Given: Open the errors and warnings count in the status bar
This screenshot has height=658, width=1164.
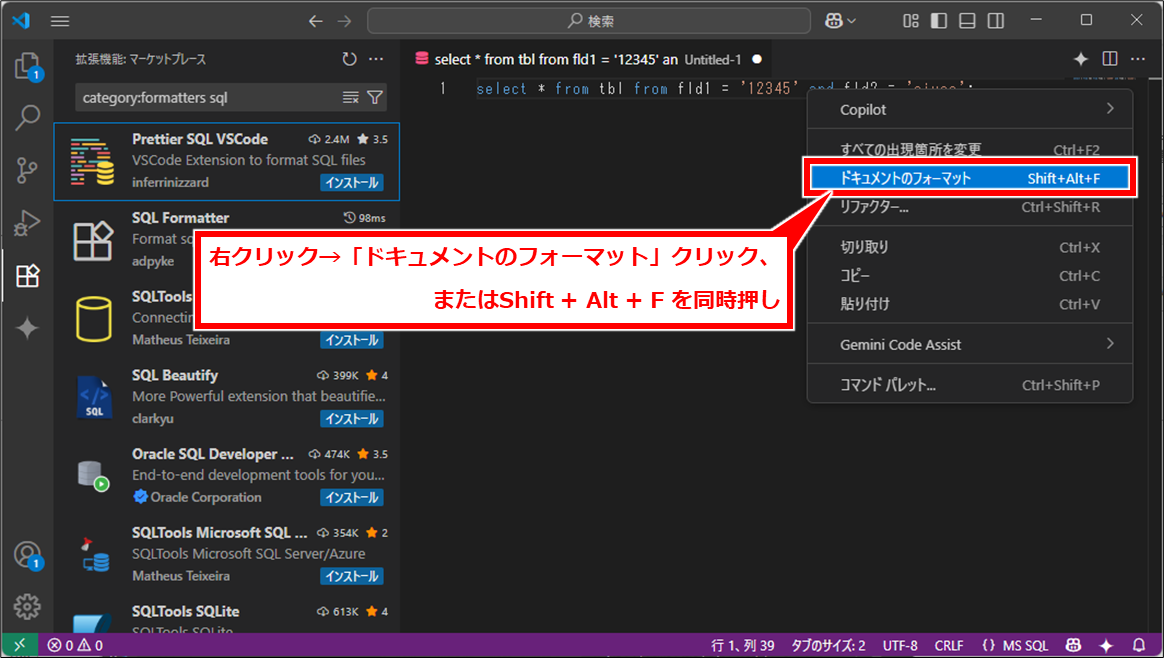Looking at the screenshot, I should (75, 645).
